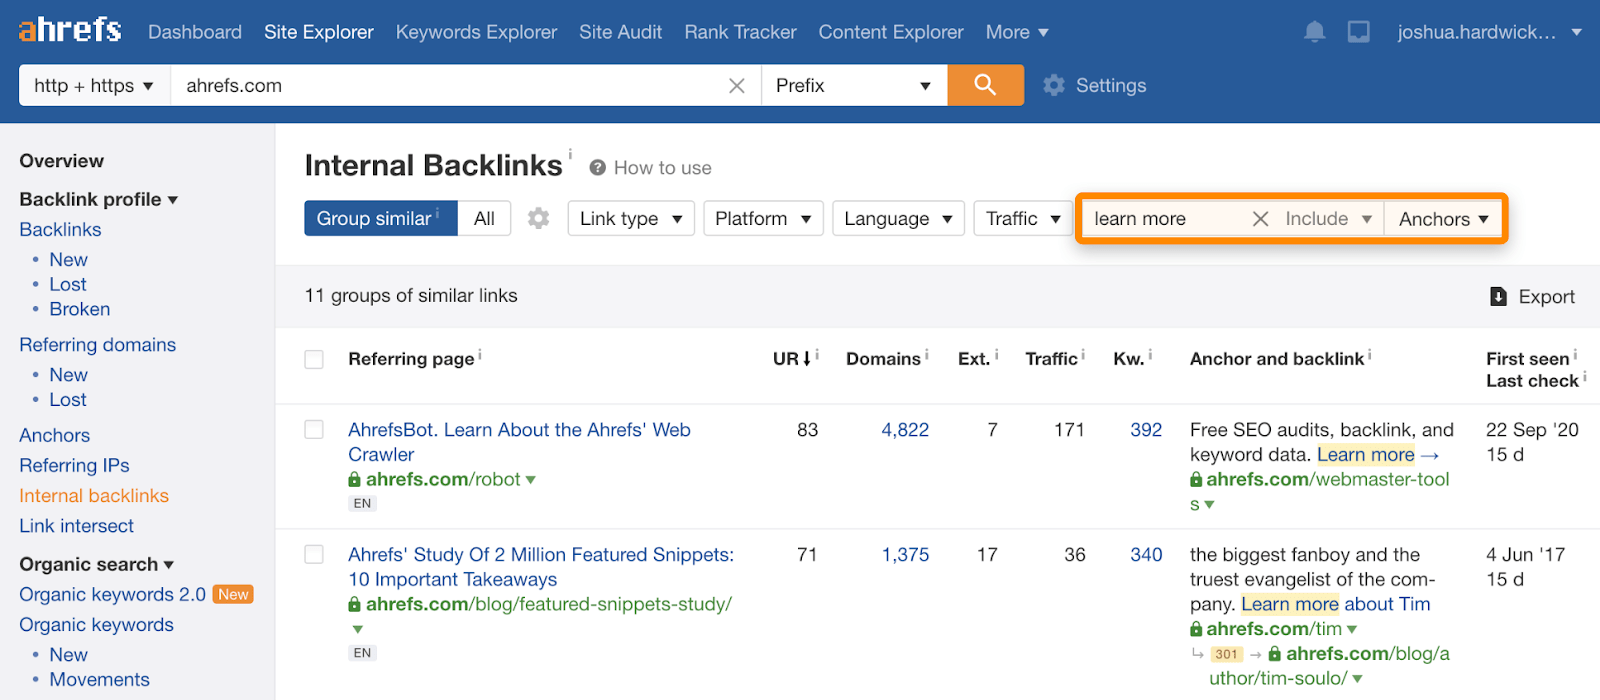Open Site Explorer tab
The image size is (1600, 700).
[319, 32]
